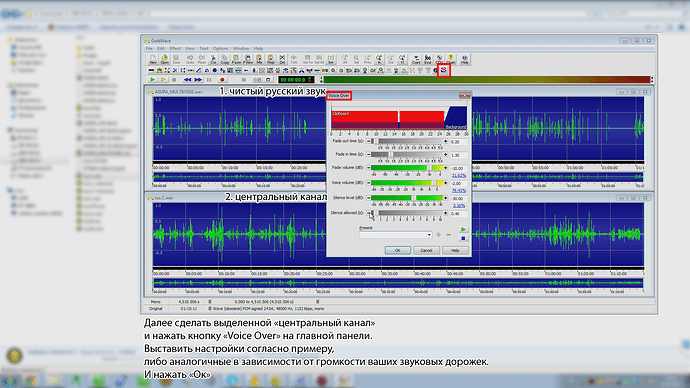Screen dimensions: 690x388
Task: Open the View menu
Action: tap(190, 48)
